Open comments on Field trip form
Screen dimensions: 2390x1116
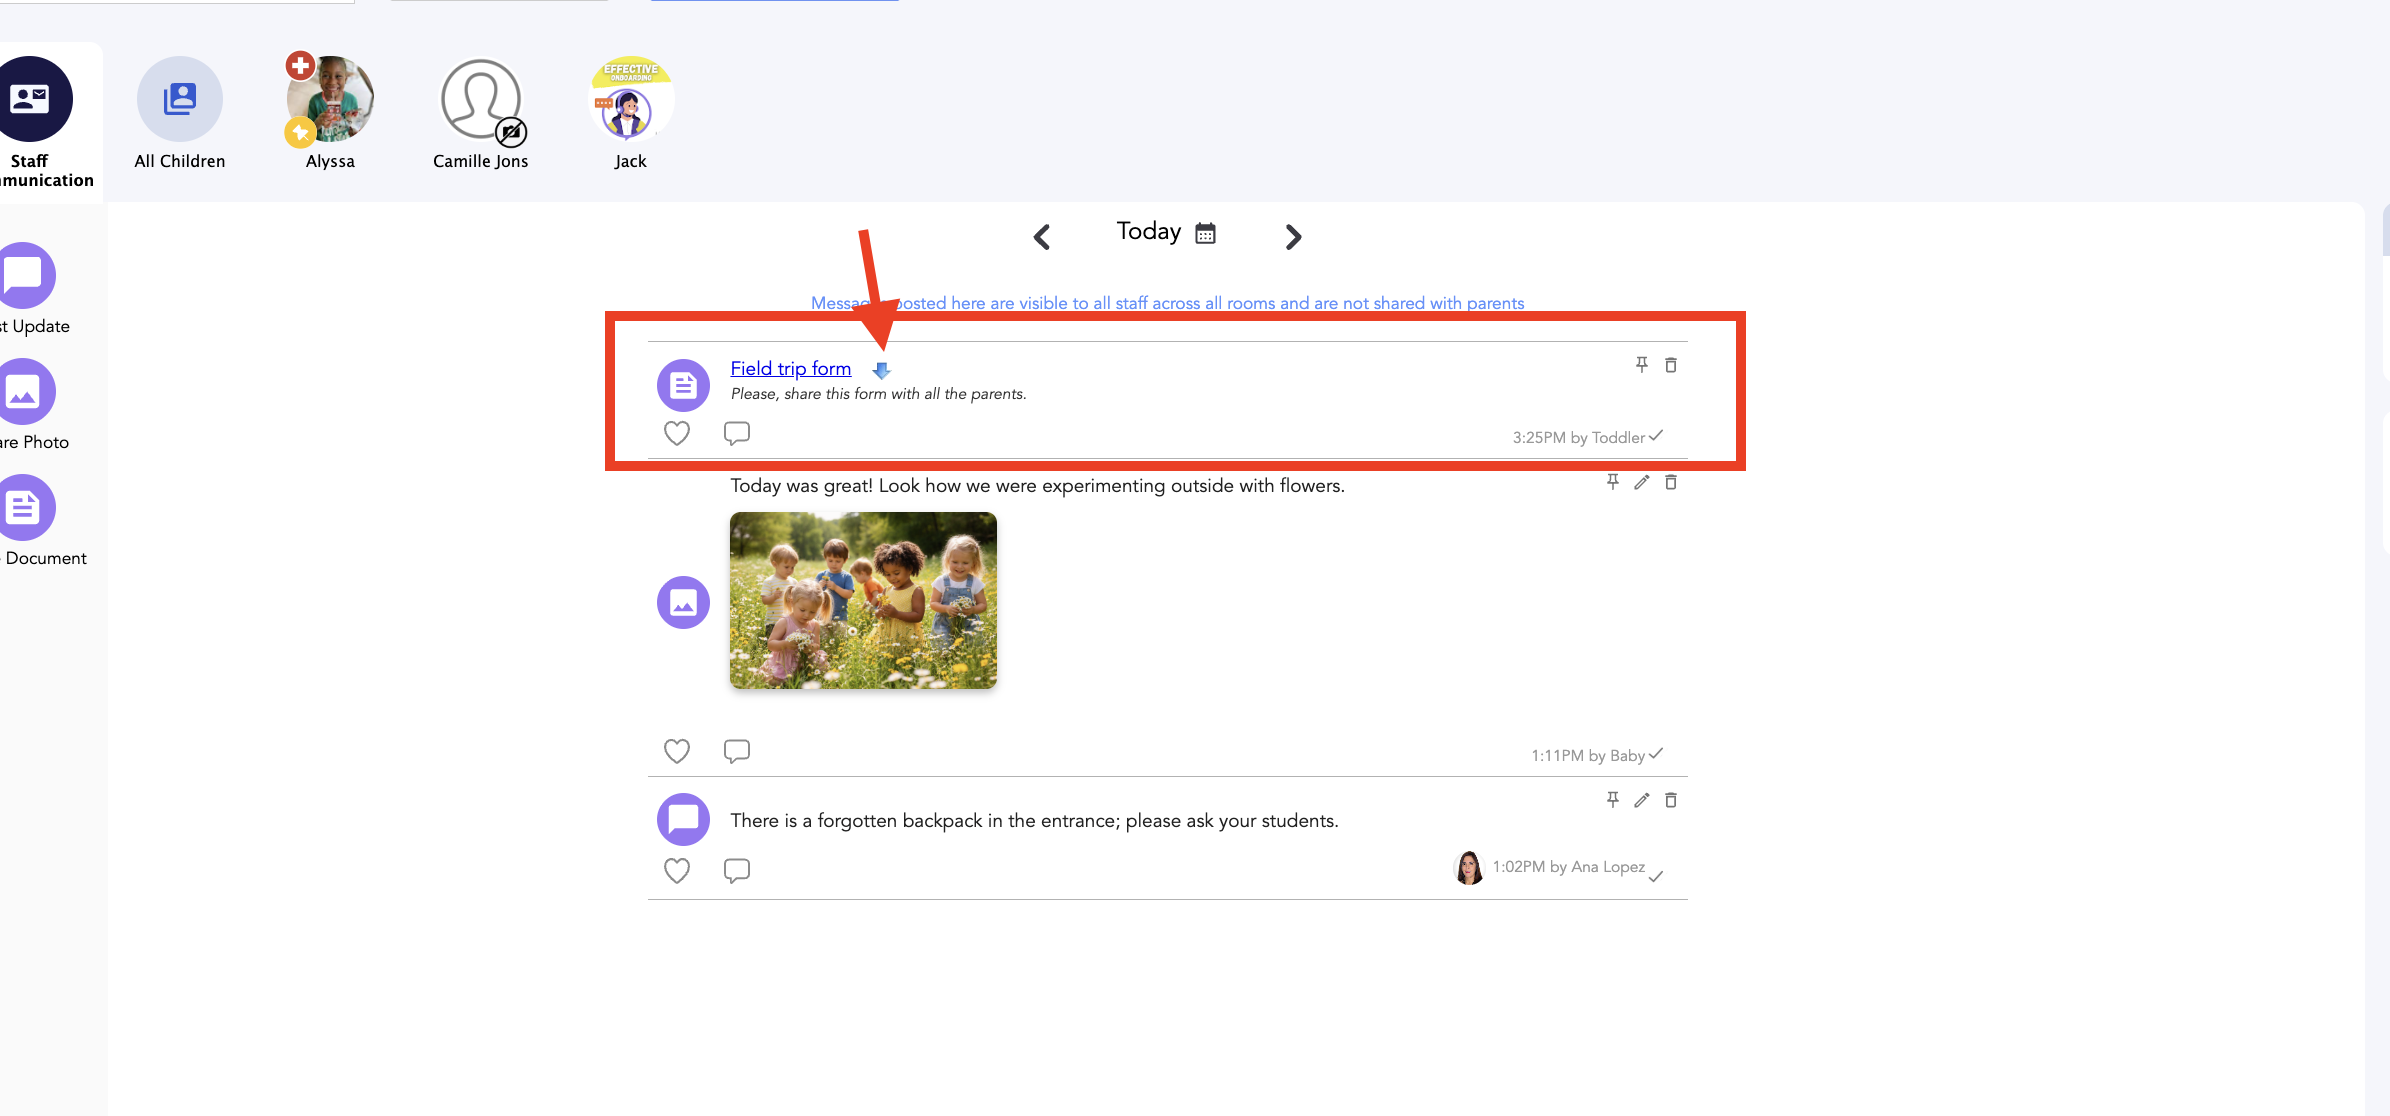tap(736, 433)
